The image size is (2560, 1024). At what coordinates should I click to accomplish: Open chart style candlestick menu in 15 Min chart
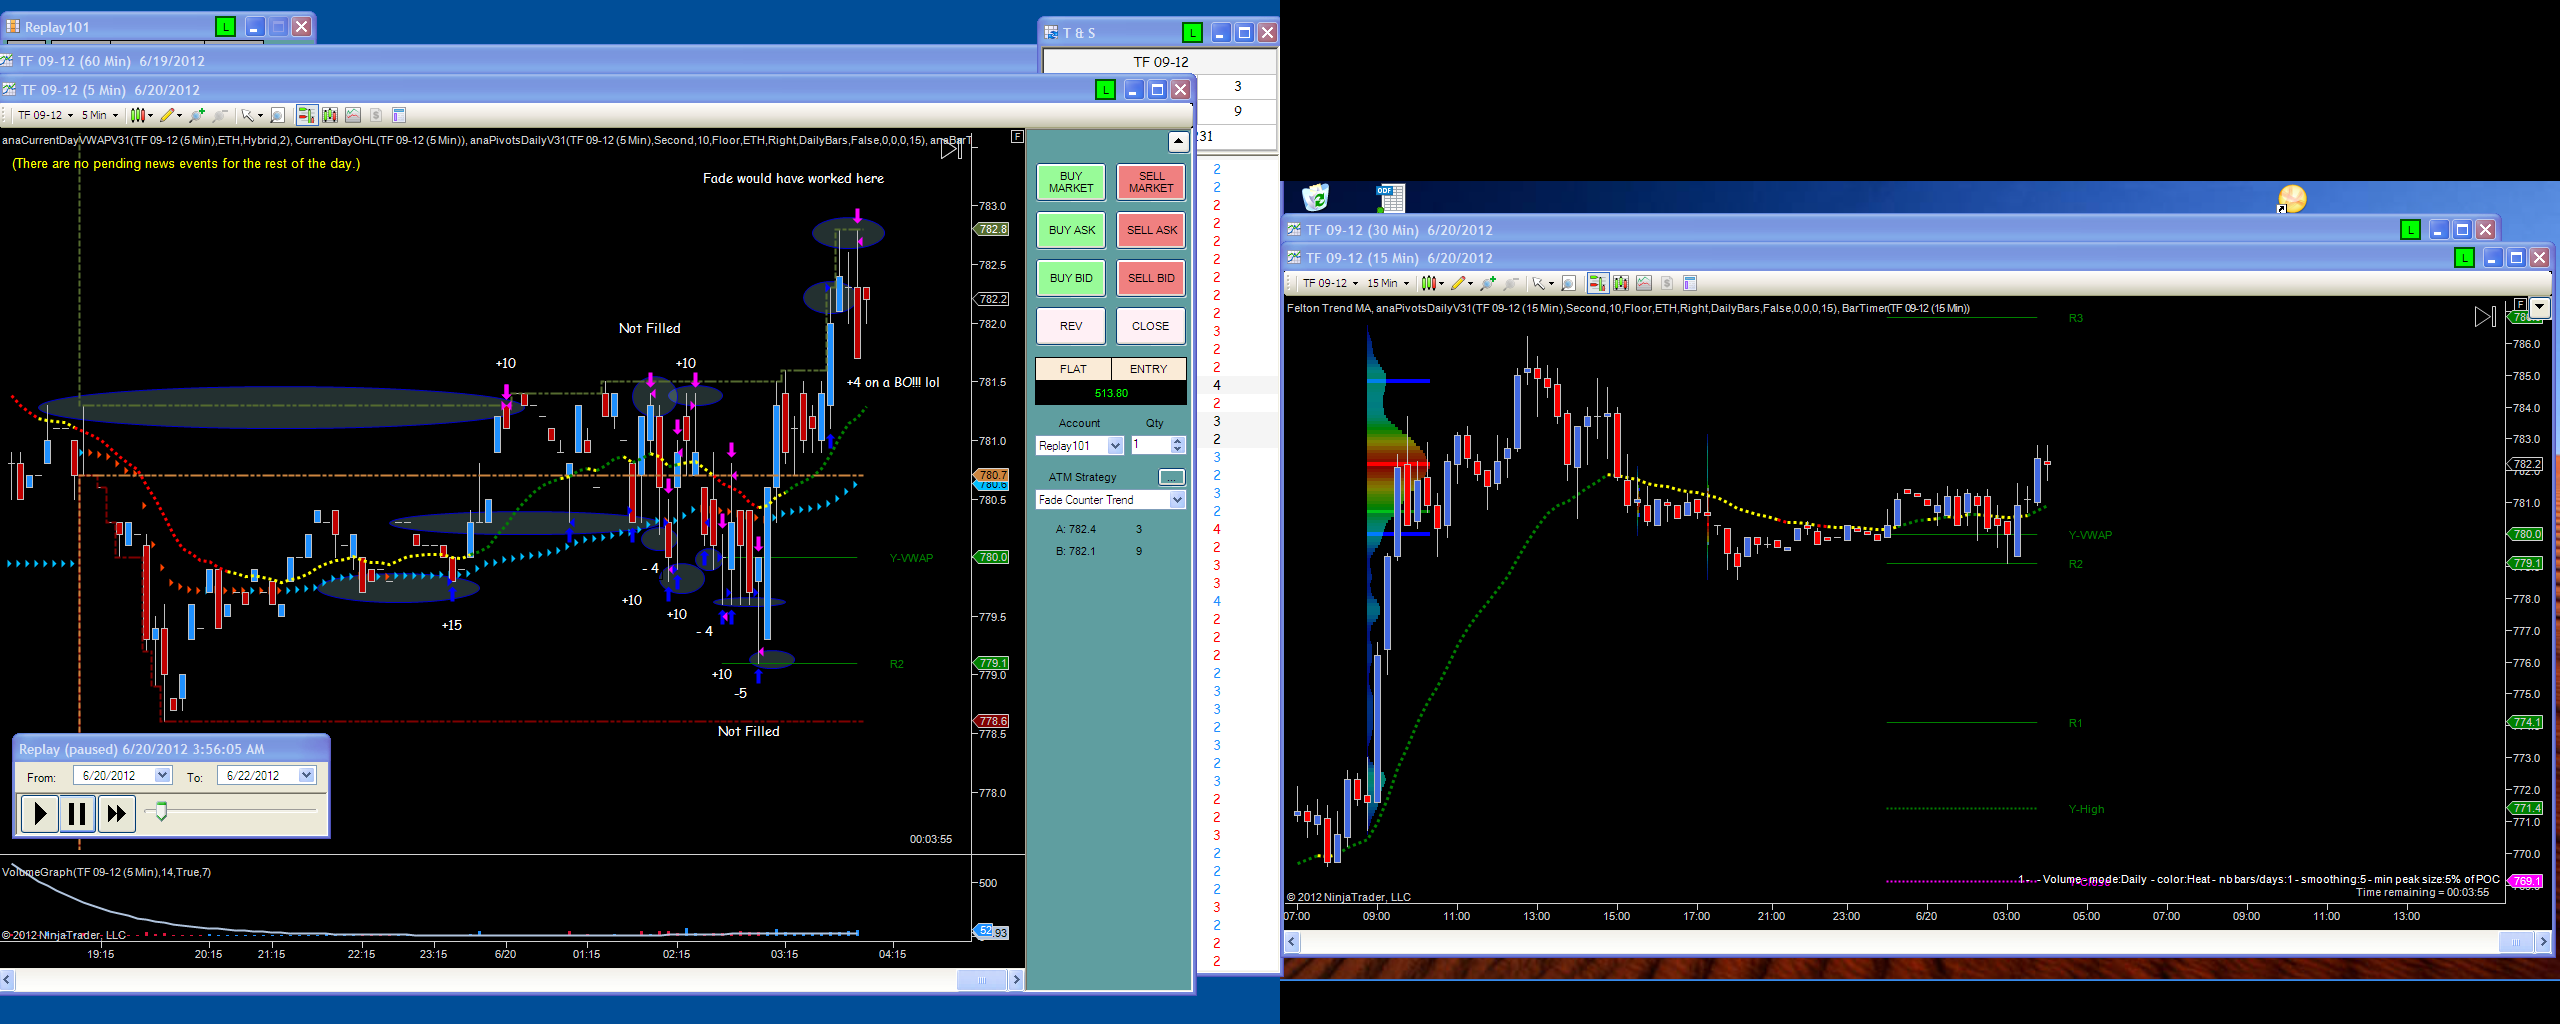(1431, 283)
